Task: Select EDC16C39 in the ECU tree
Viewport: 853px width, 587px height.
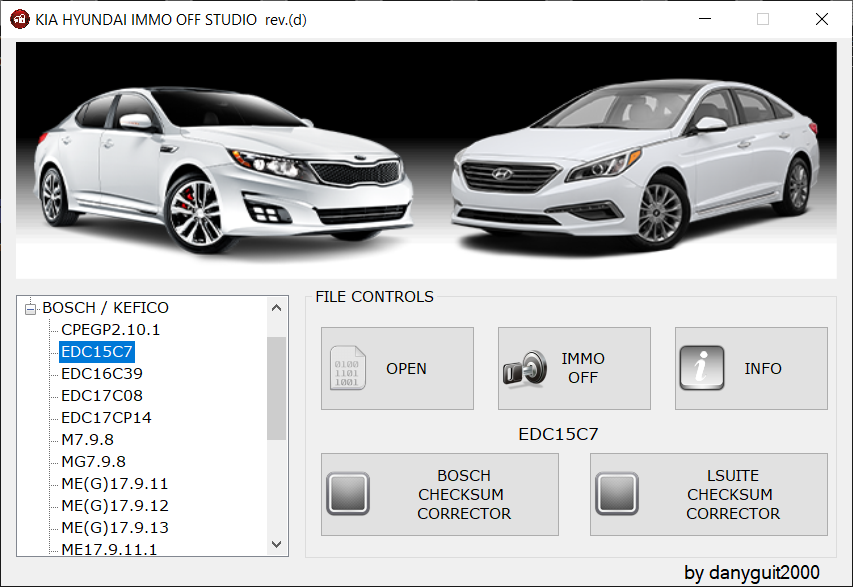Action: point(102,374)
